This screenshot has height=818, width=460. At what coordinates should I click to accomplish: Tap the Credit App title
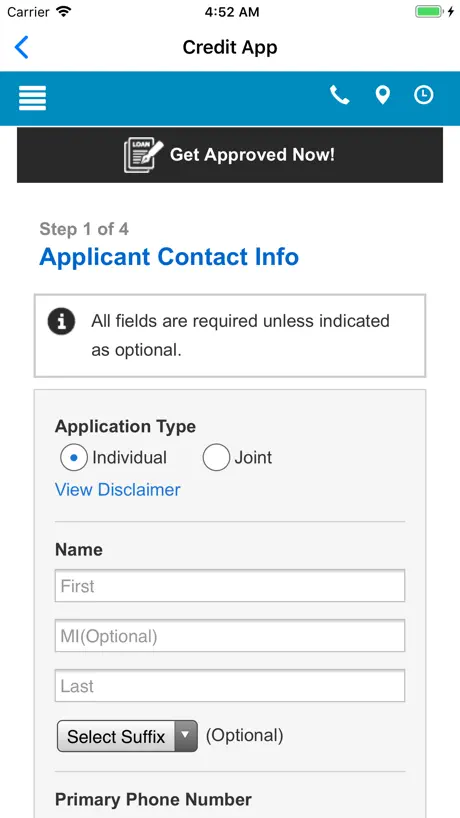point(230,47)
